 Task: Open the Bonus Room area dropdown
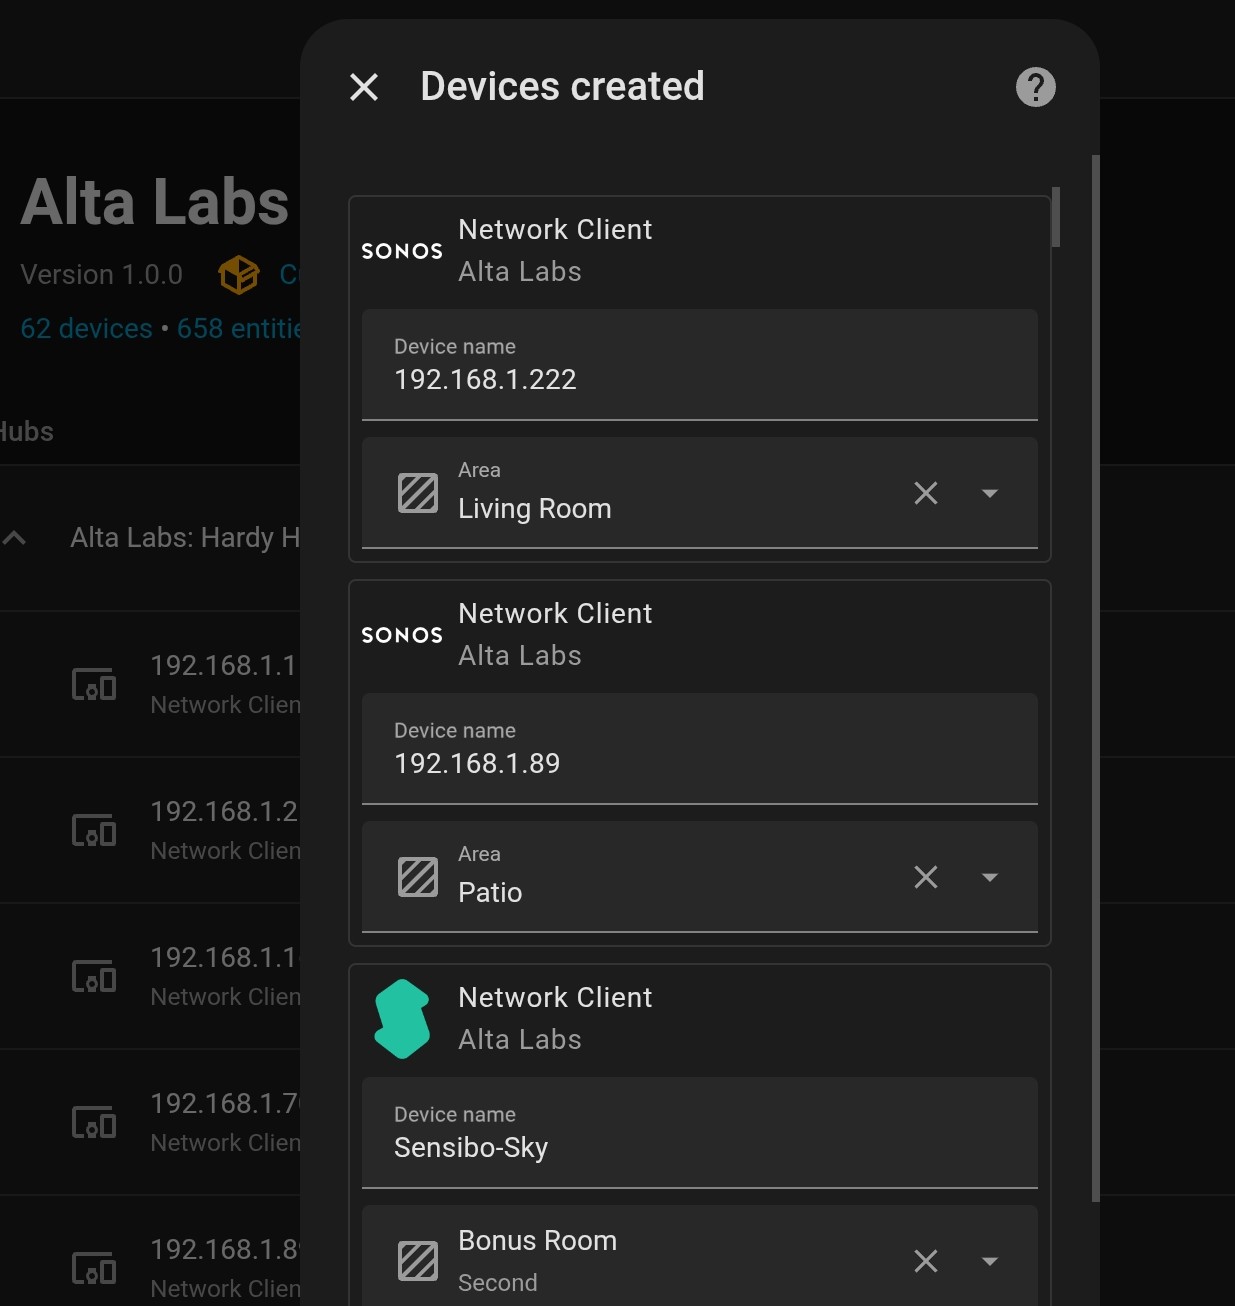989,1261
